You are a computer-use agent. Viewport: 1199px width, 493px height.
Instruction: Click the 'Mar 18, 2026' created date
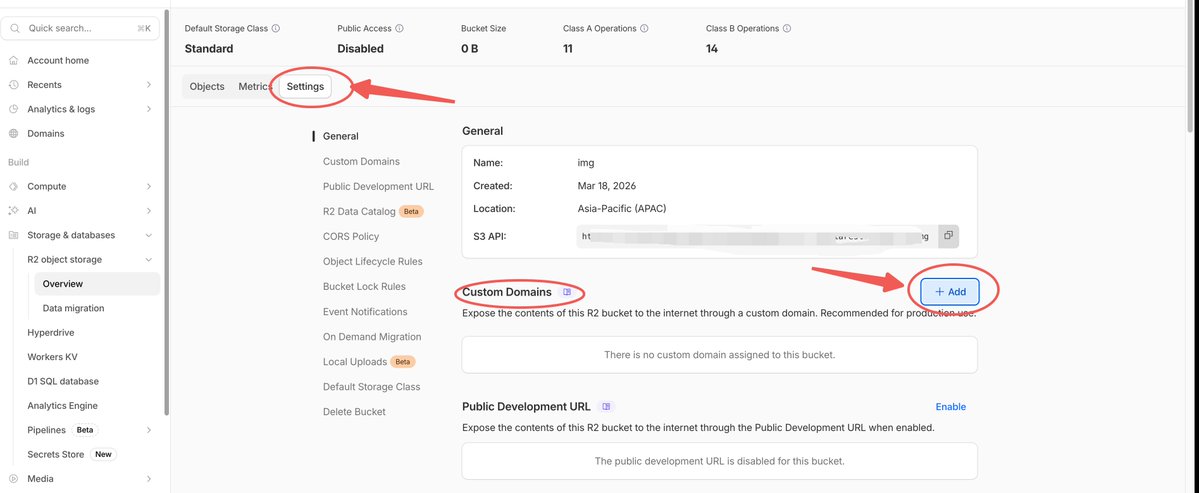[x=606, y=186]
